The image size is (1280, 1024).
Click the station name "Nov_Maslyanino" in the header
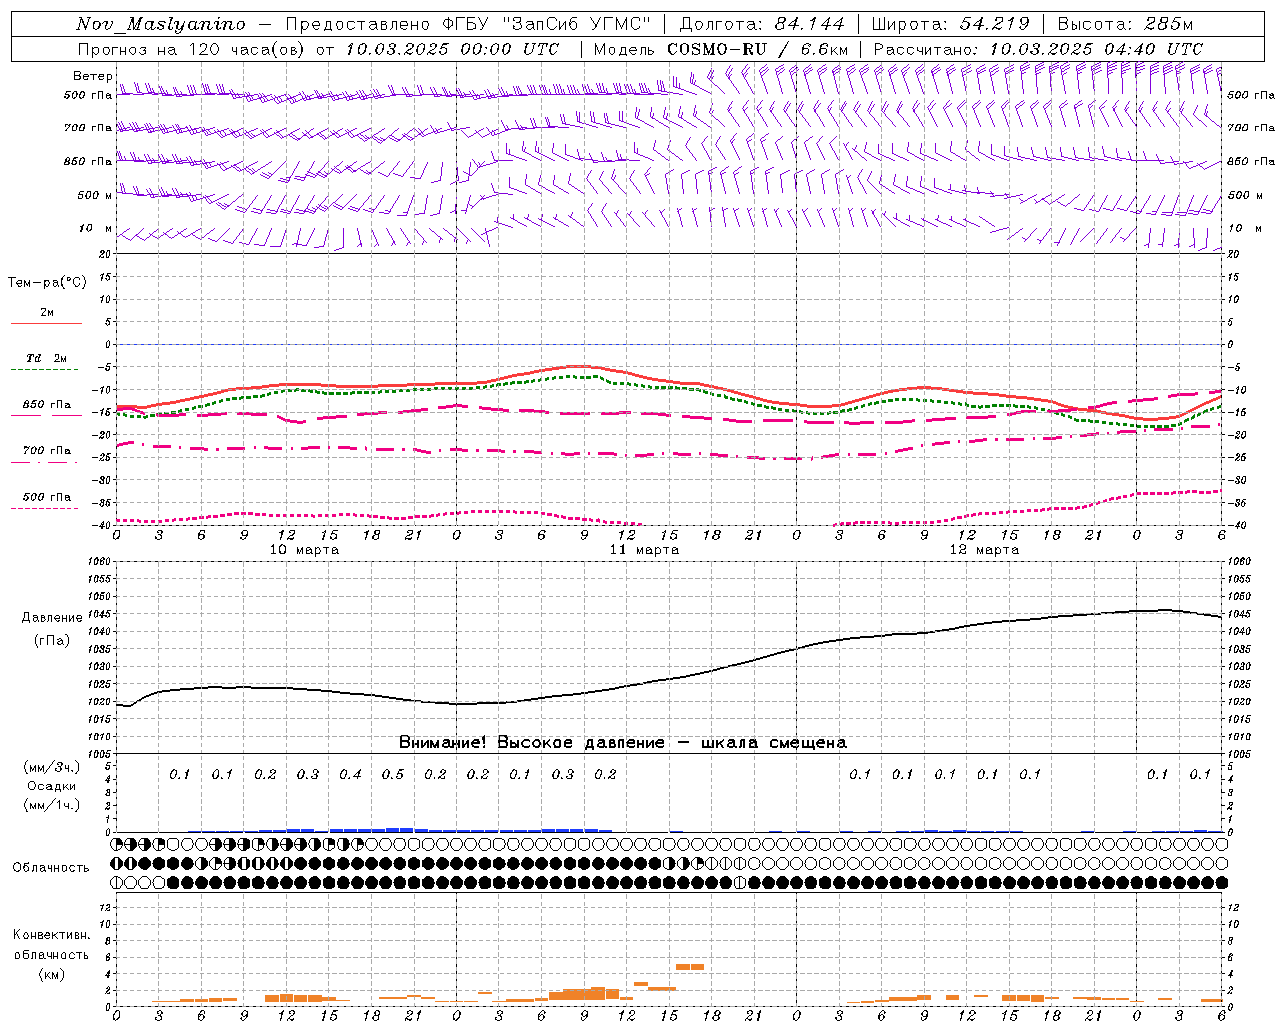pos(161,24)
